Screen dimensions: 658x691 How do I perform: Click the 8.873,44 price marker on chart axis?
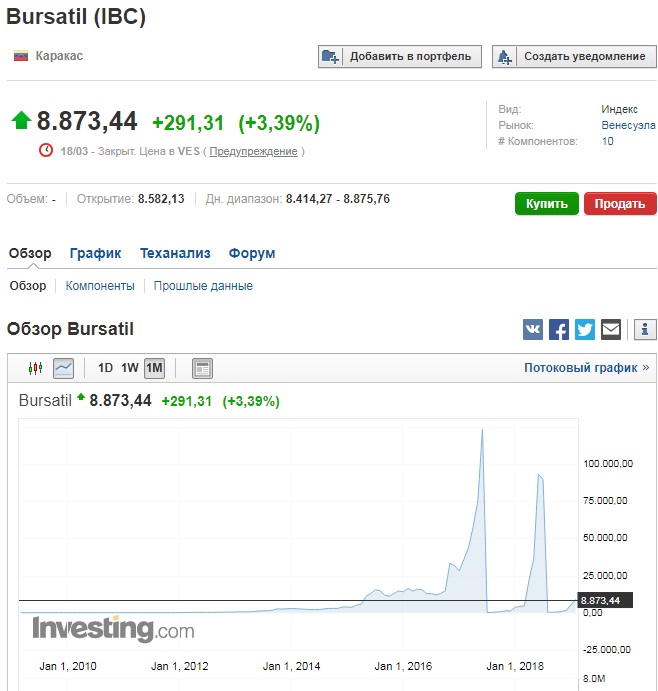(605, 600)
